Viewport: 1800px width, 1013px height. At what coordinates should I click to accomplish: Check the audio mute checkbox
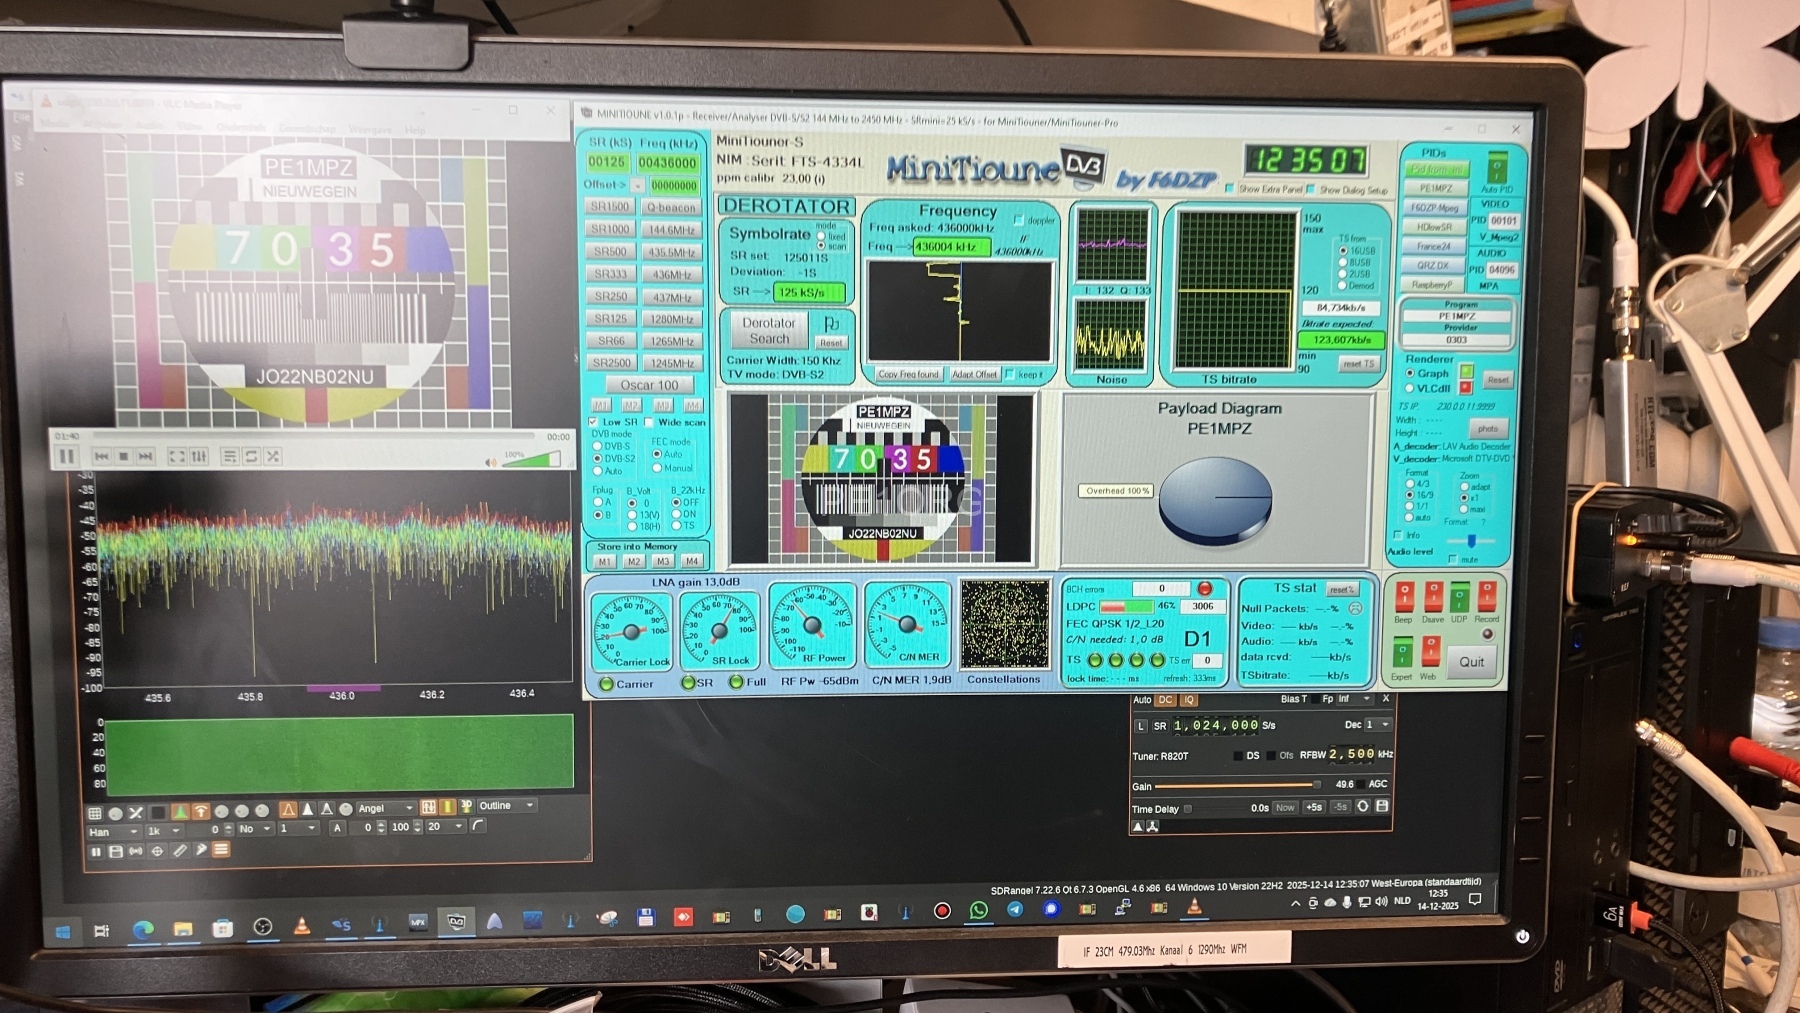tap(1453, 559)
